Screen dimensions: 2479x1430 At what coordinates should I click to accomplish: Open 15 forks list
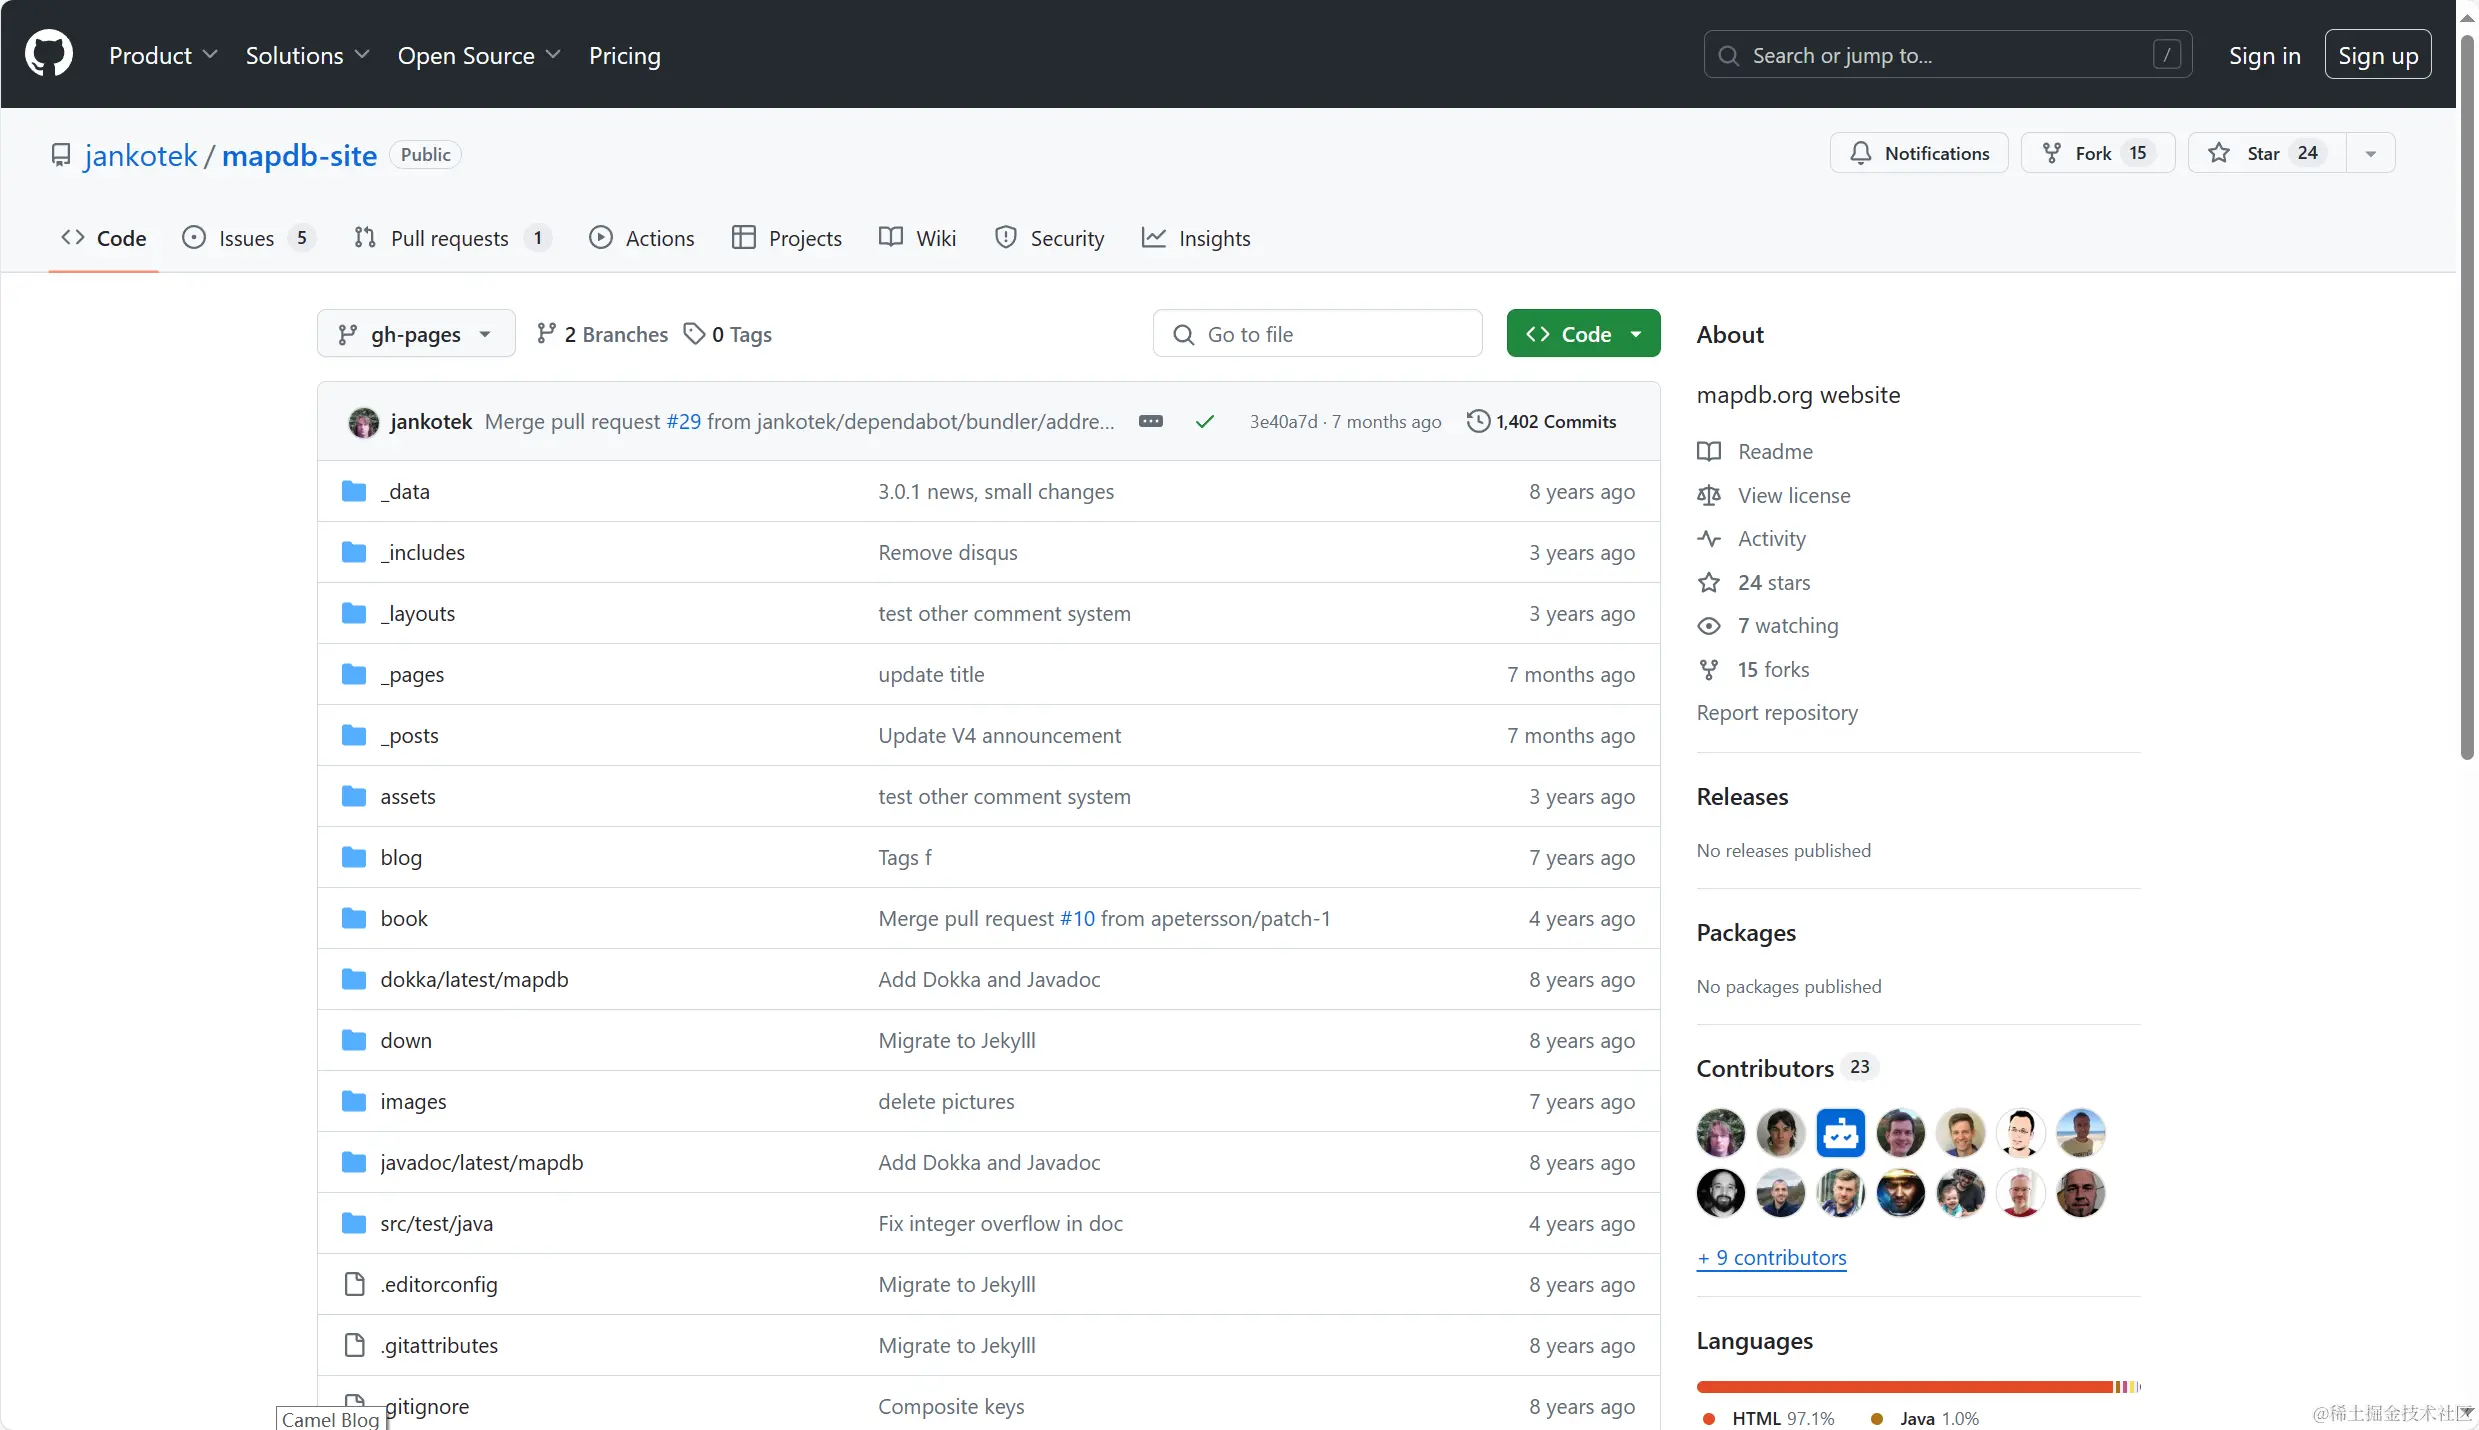[1754, 669]
